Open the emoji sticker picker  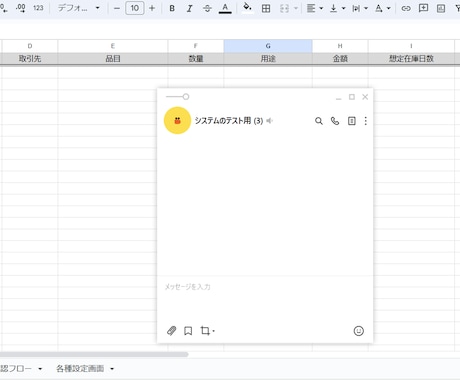click(x=359, y=331)
